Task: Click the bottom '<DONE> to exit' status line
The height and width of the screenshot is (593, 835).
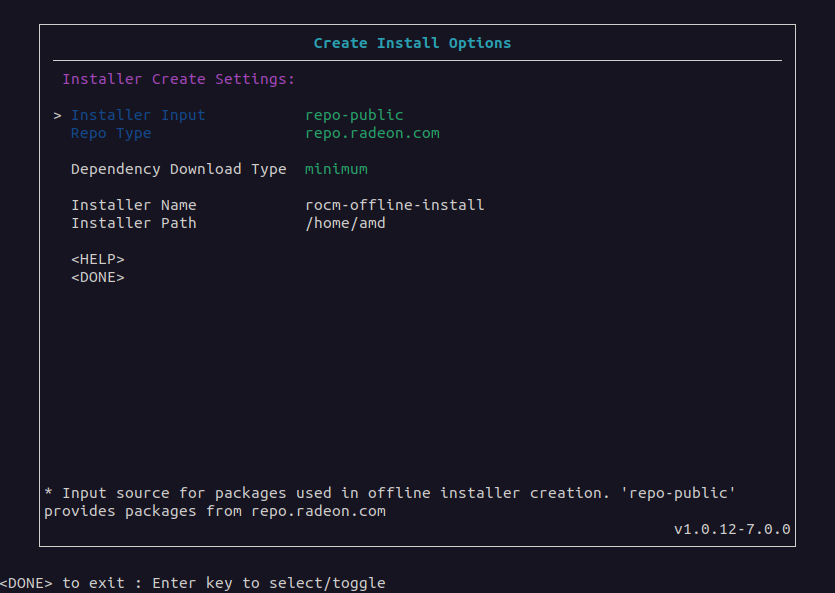Action: pos(192,583)
